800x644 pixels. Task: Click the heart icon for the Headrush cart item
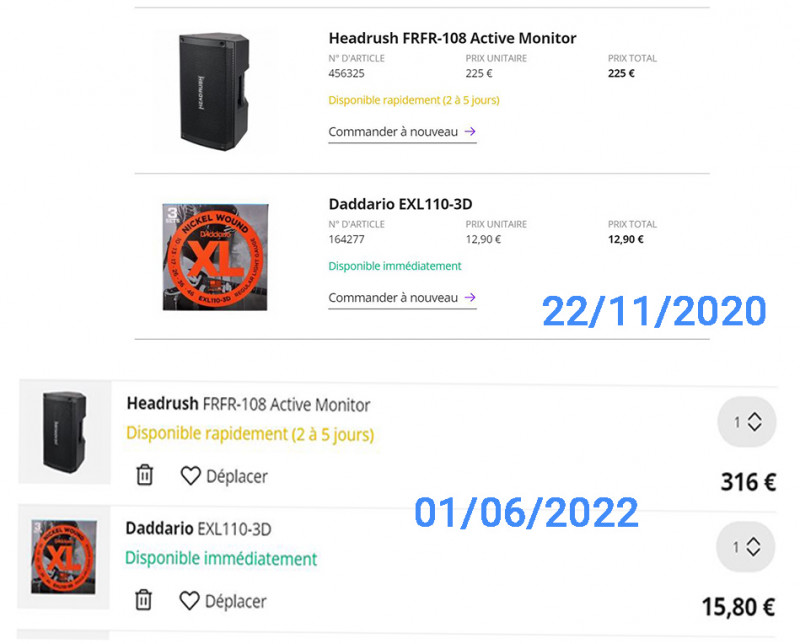click(191, 476)
